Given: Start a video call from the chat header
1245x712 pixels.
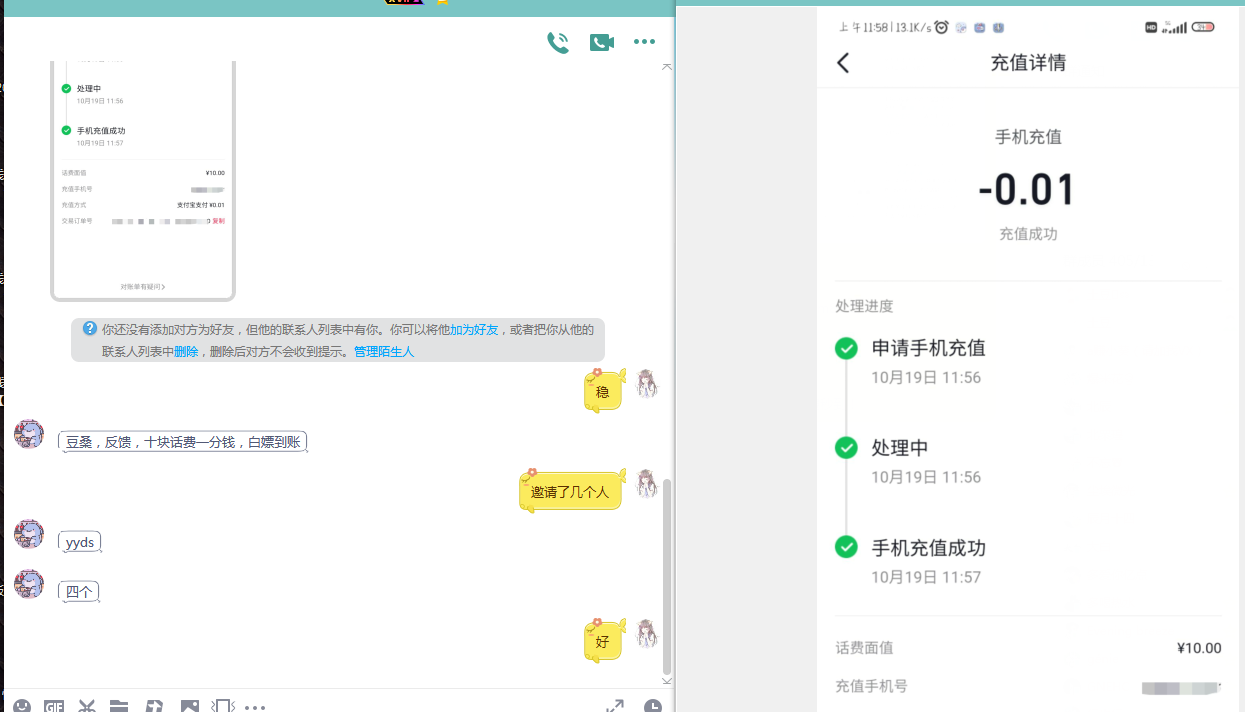Looking at the screenshot, I should (601, 43).
